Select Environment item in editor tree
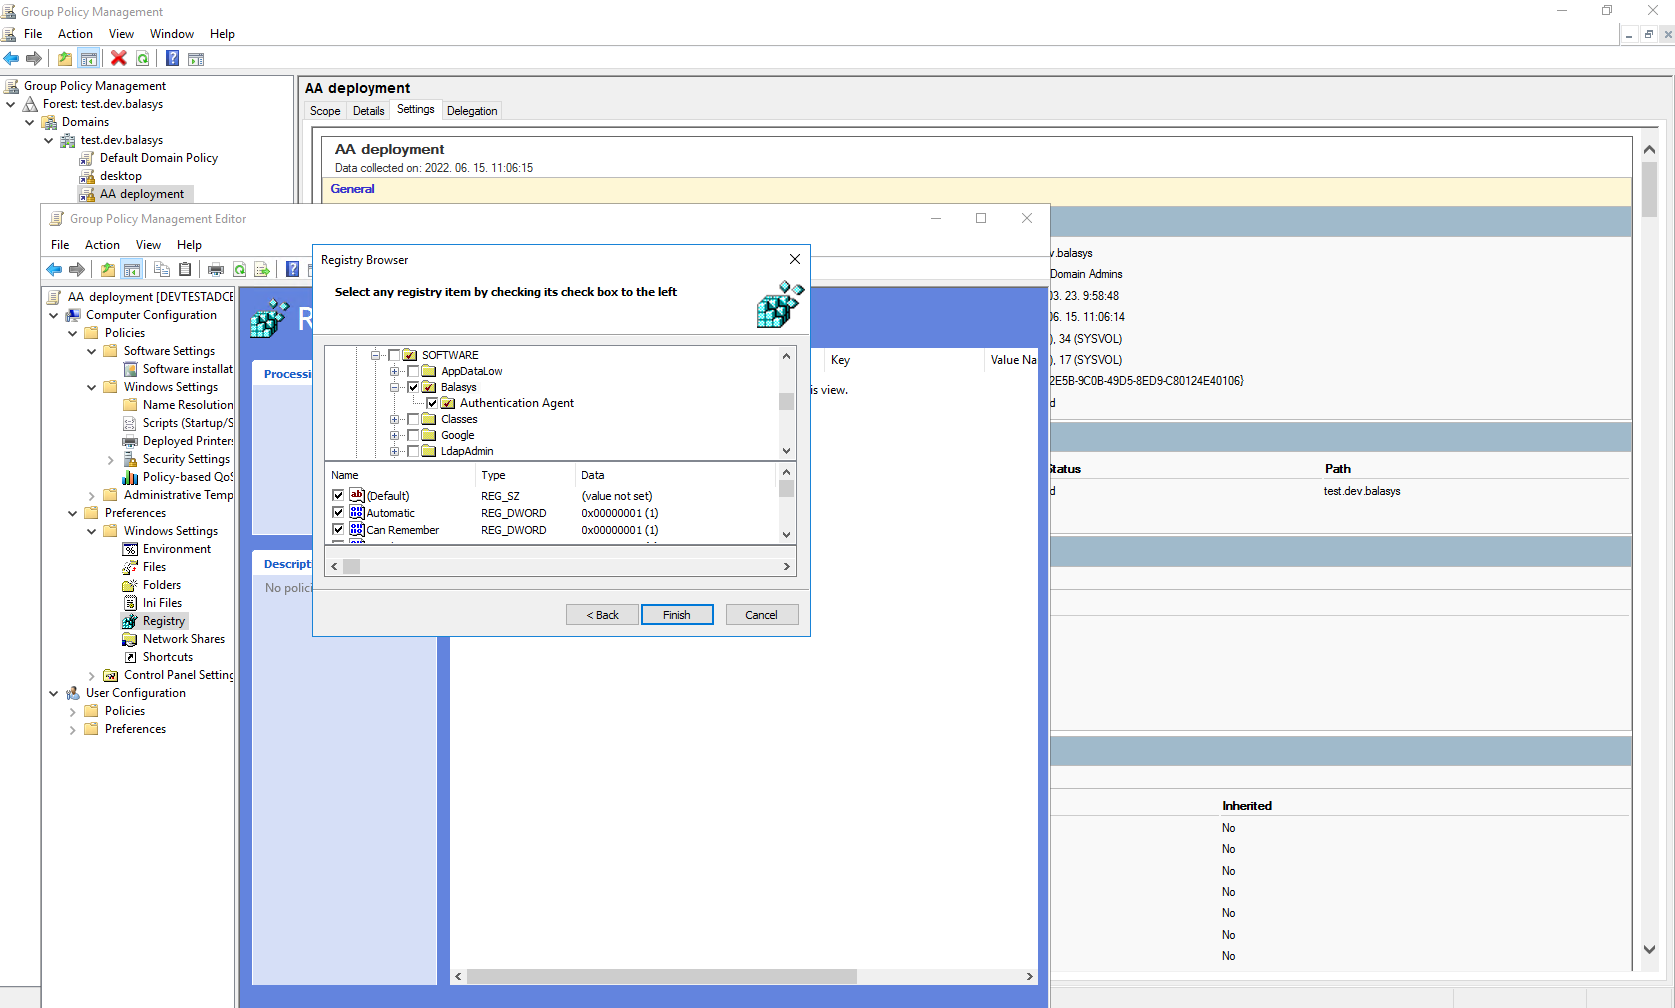1675x1008 pixels. (x=176, y=549)
